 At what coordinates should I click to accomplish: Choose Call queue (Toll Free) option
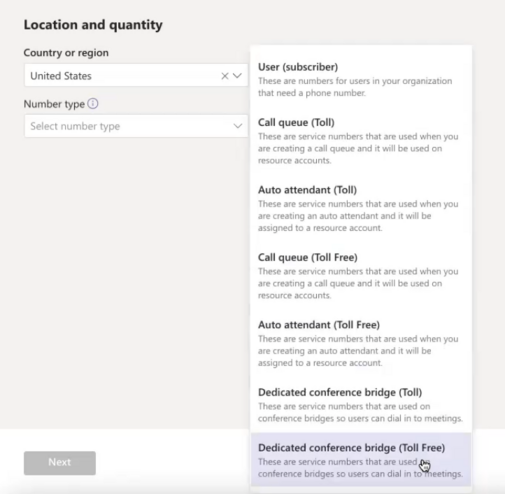point(361,276)
